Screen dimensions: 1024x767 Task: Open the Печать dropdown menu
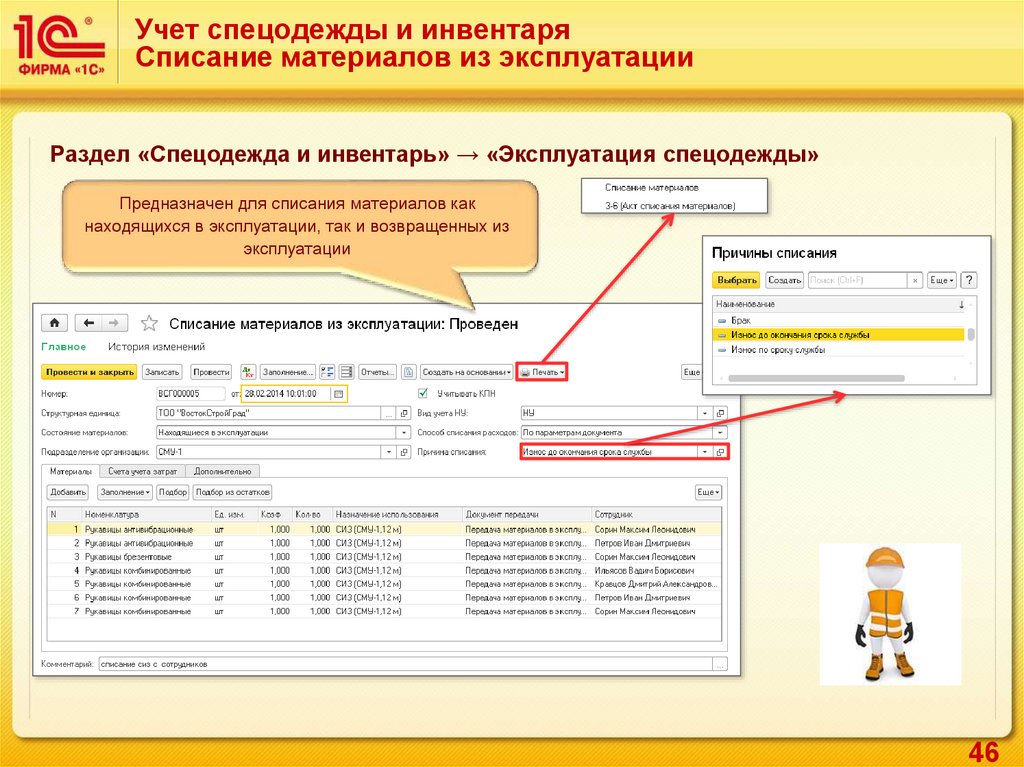[x=541, y=372]
